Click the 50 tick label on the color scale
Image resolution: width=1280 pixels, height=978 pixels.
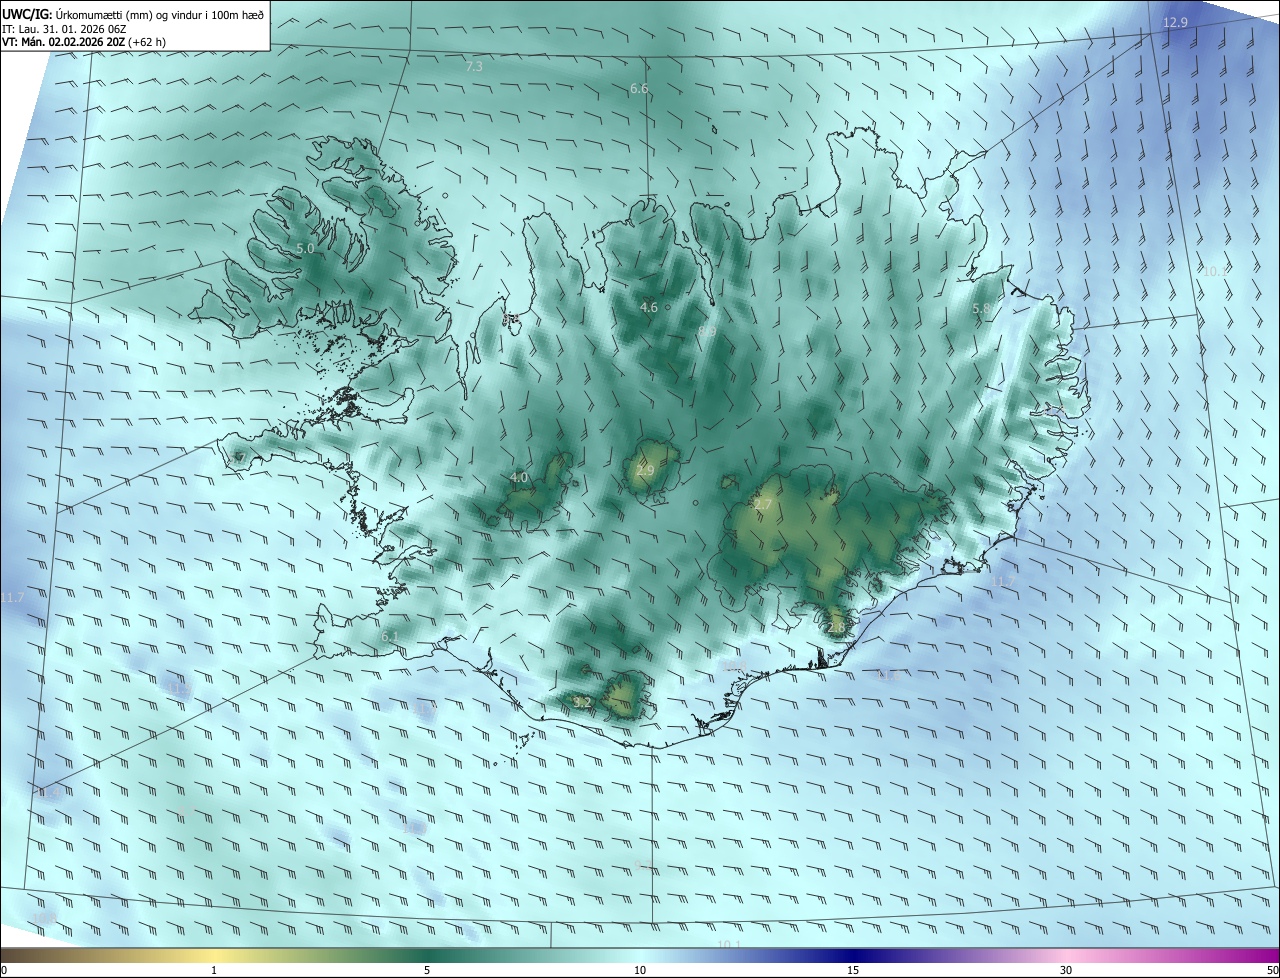[x=1272, y=970]
